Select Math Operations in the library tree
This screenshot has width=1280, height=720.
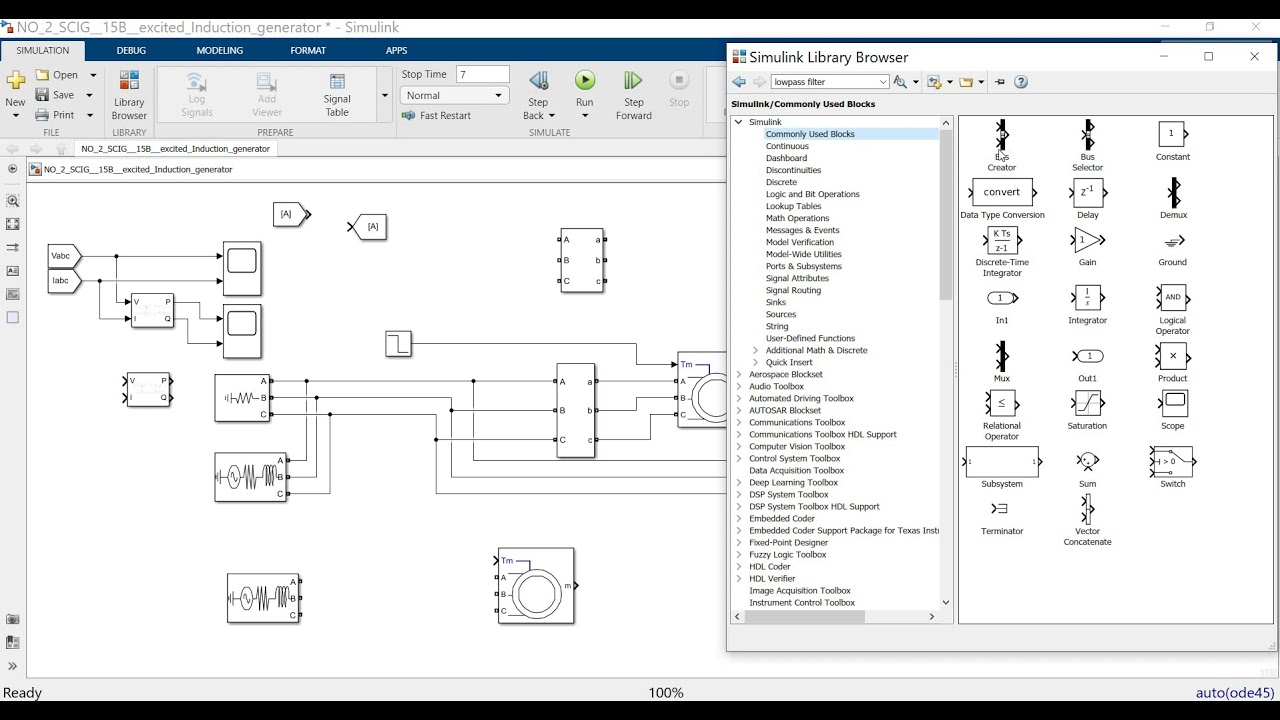pyautogui.click(x=797, y=218)
